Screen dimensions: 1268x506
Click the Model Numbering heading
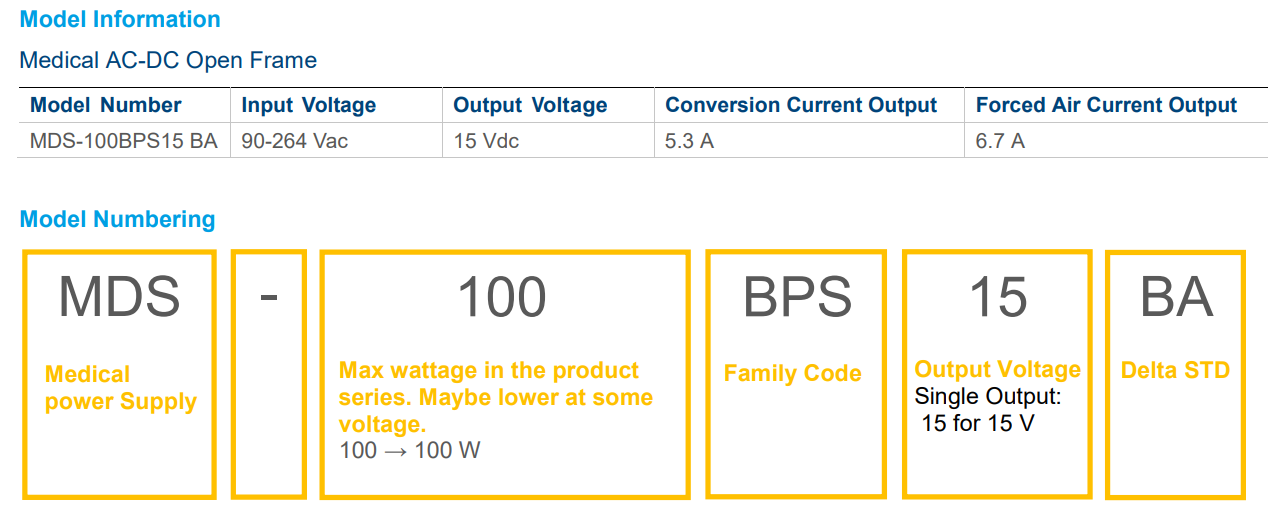pos(117,219)
